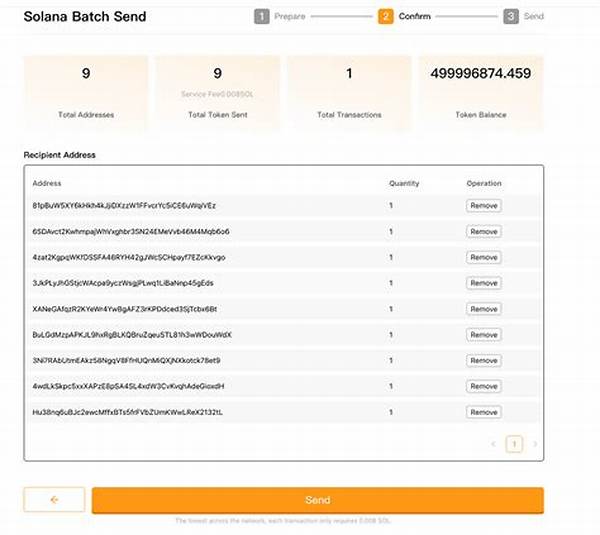Go to previous page chevron
The image size is (600, 535).
point(493,444)
